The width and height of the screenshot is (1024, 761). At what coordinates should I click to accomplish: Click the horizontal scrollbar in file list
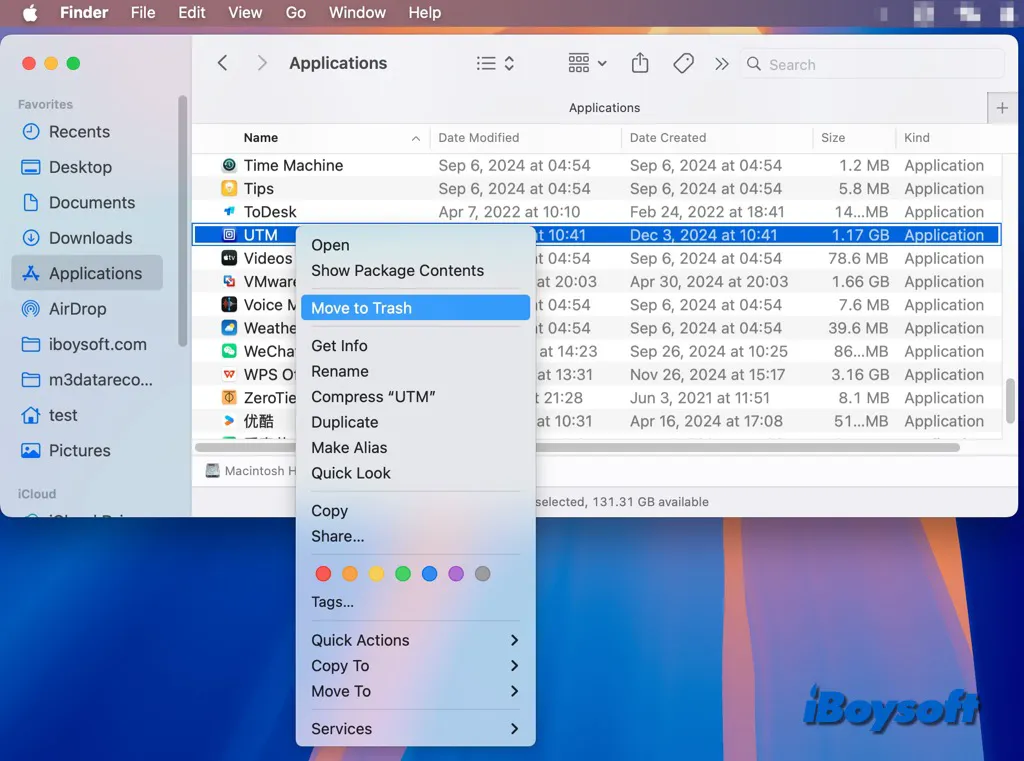click(577, 447)
